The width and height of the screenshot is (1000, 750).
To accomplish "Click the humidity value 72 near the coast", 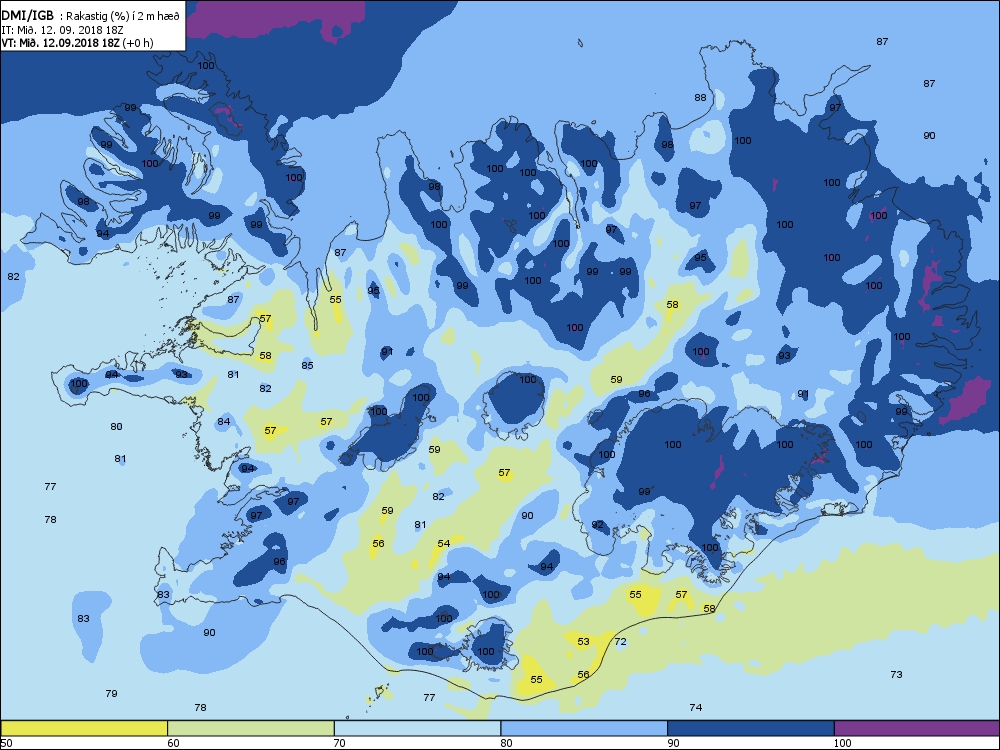I will pyautogui.click(x=621, y=642).
